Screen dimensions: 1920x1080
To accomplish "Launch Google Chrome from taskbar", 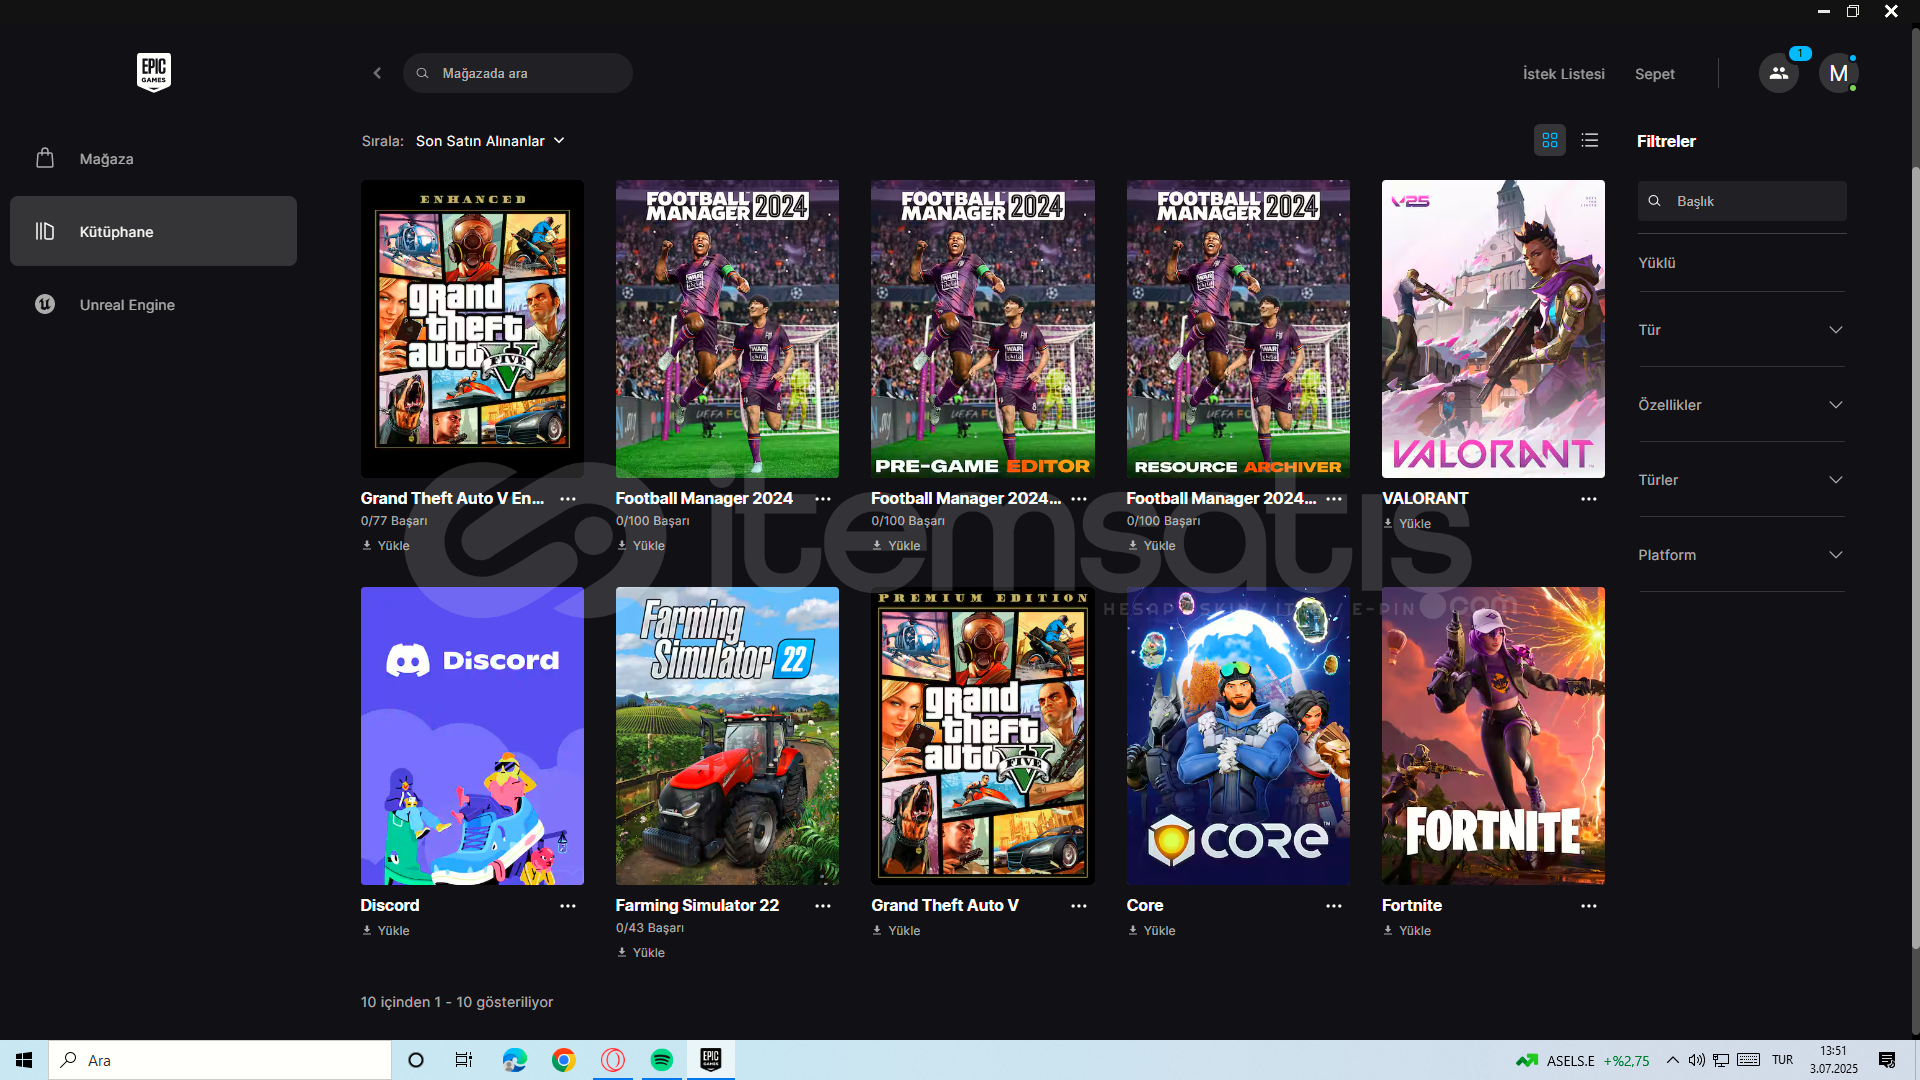I will coord(563,1060).
